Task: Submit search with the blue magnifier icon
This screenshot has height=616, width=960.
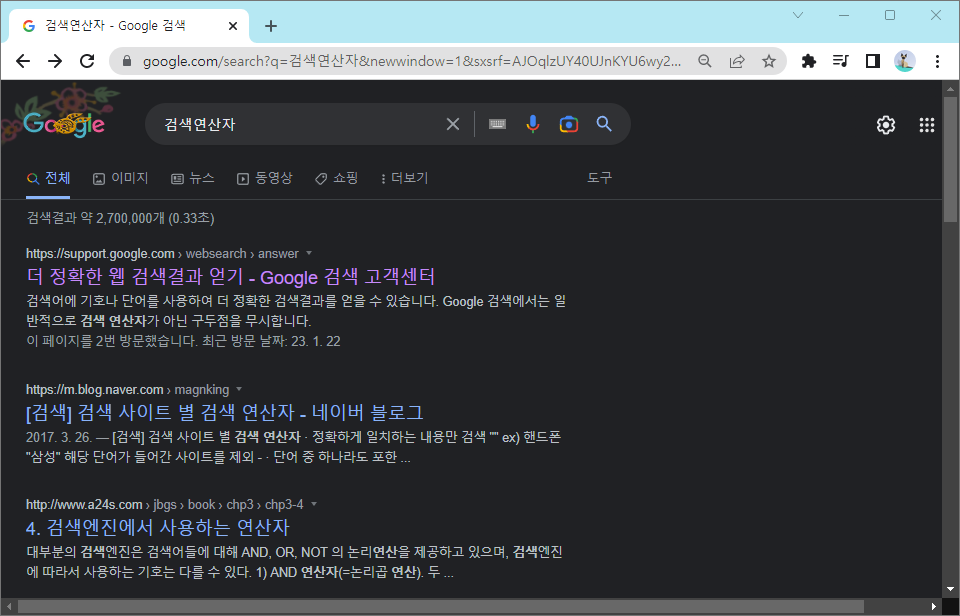Action: coord(604,124)
